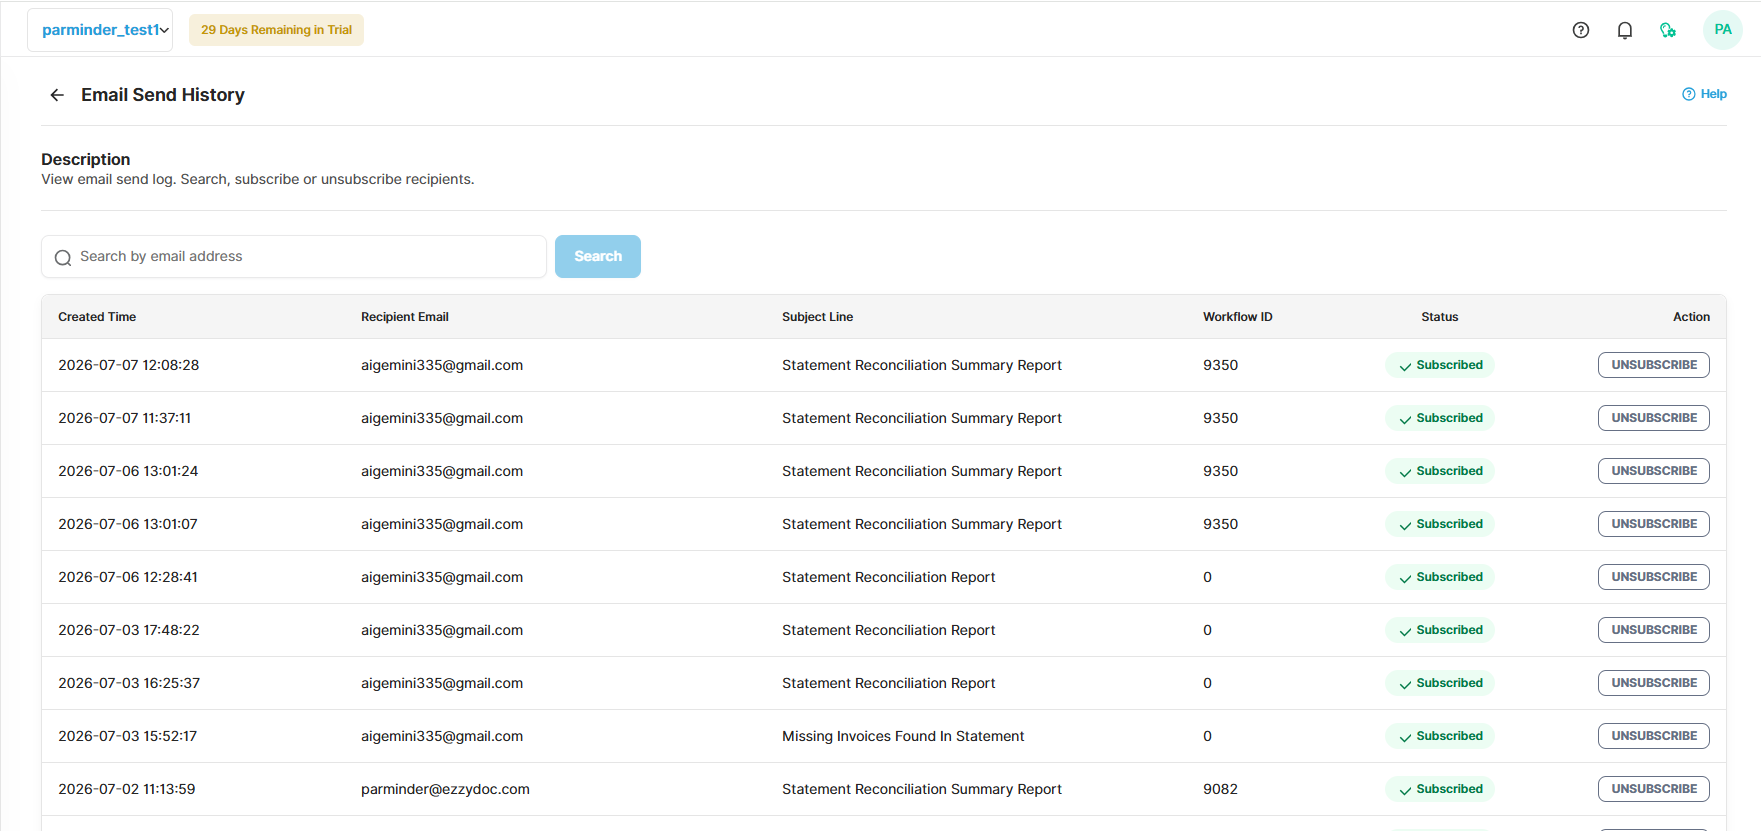Viewport: 1761px width, 831px height.
Task: Click the Subscribed status for 2026-07-06 12:28:41
Action: (x=1440, y=577)
